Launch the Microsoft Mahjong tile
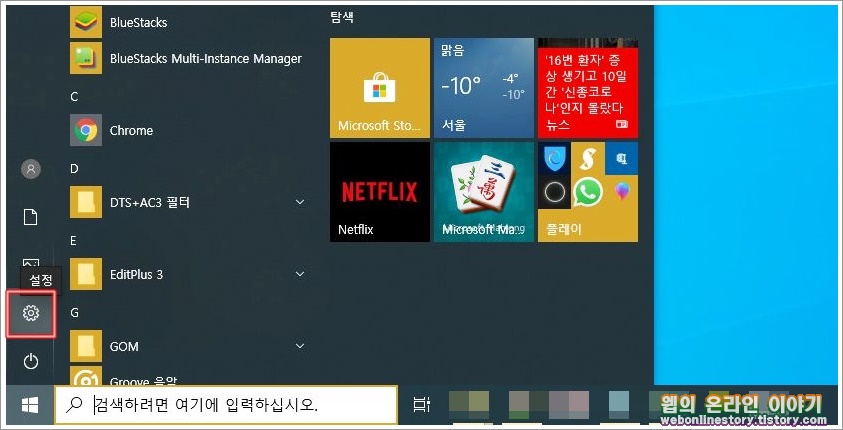 pyautogui.click(x=484, y=192)
